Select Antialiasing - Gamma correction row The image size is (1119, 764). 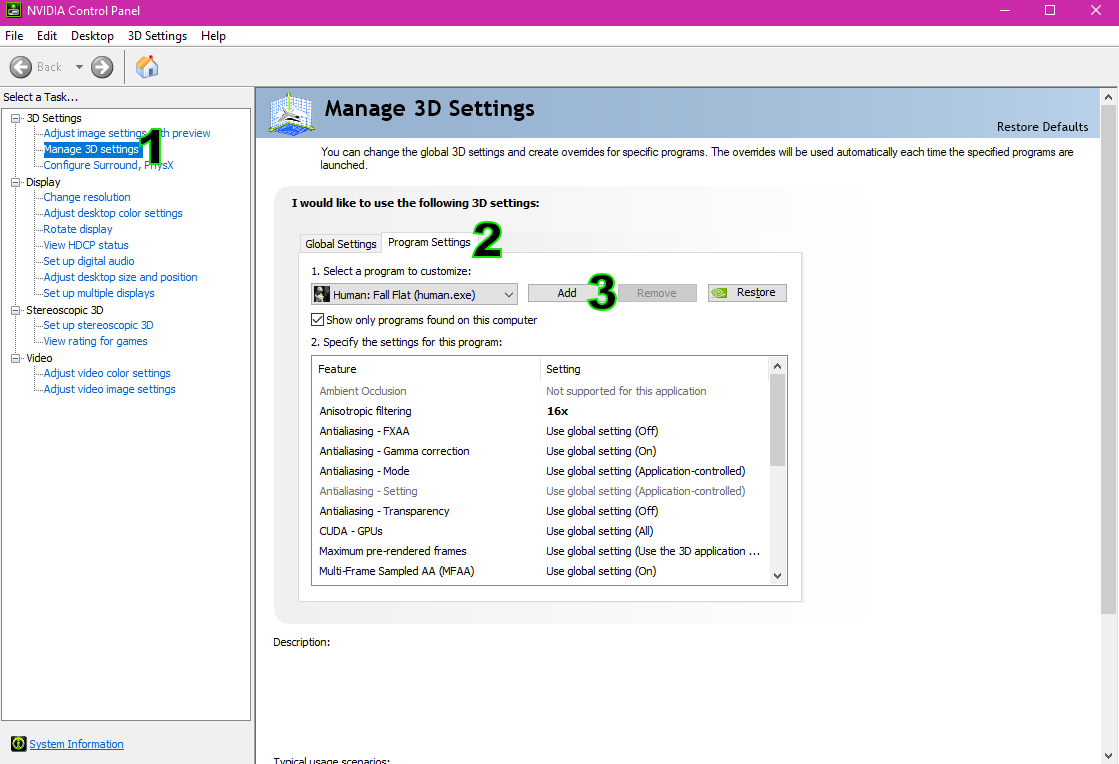(x=541, y=452)
